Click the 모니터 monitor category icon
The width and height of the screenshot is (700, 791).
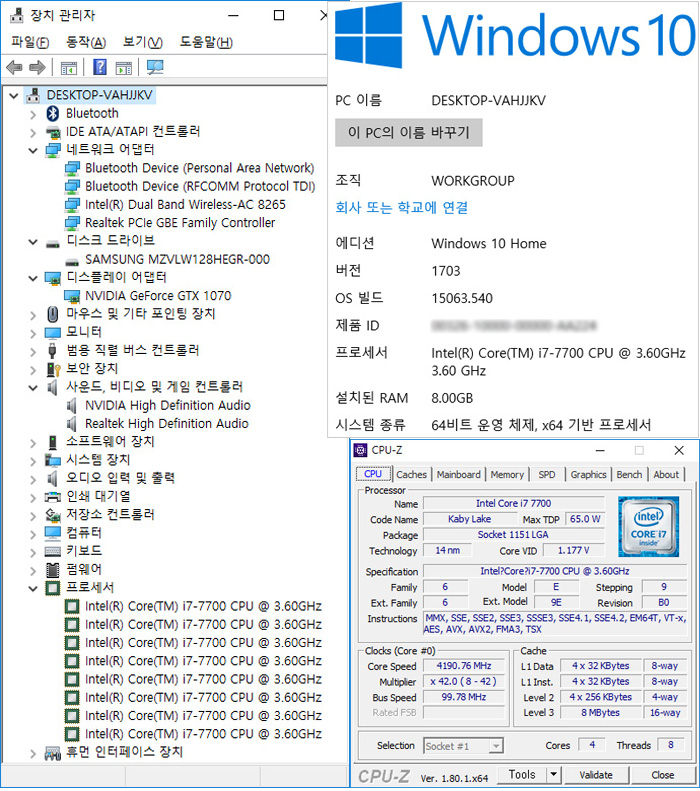tap(52, 332)
